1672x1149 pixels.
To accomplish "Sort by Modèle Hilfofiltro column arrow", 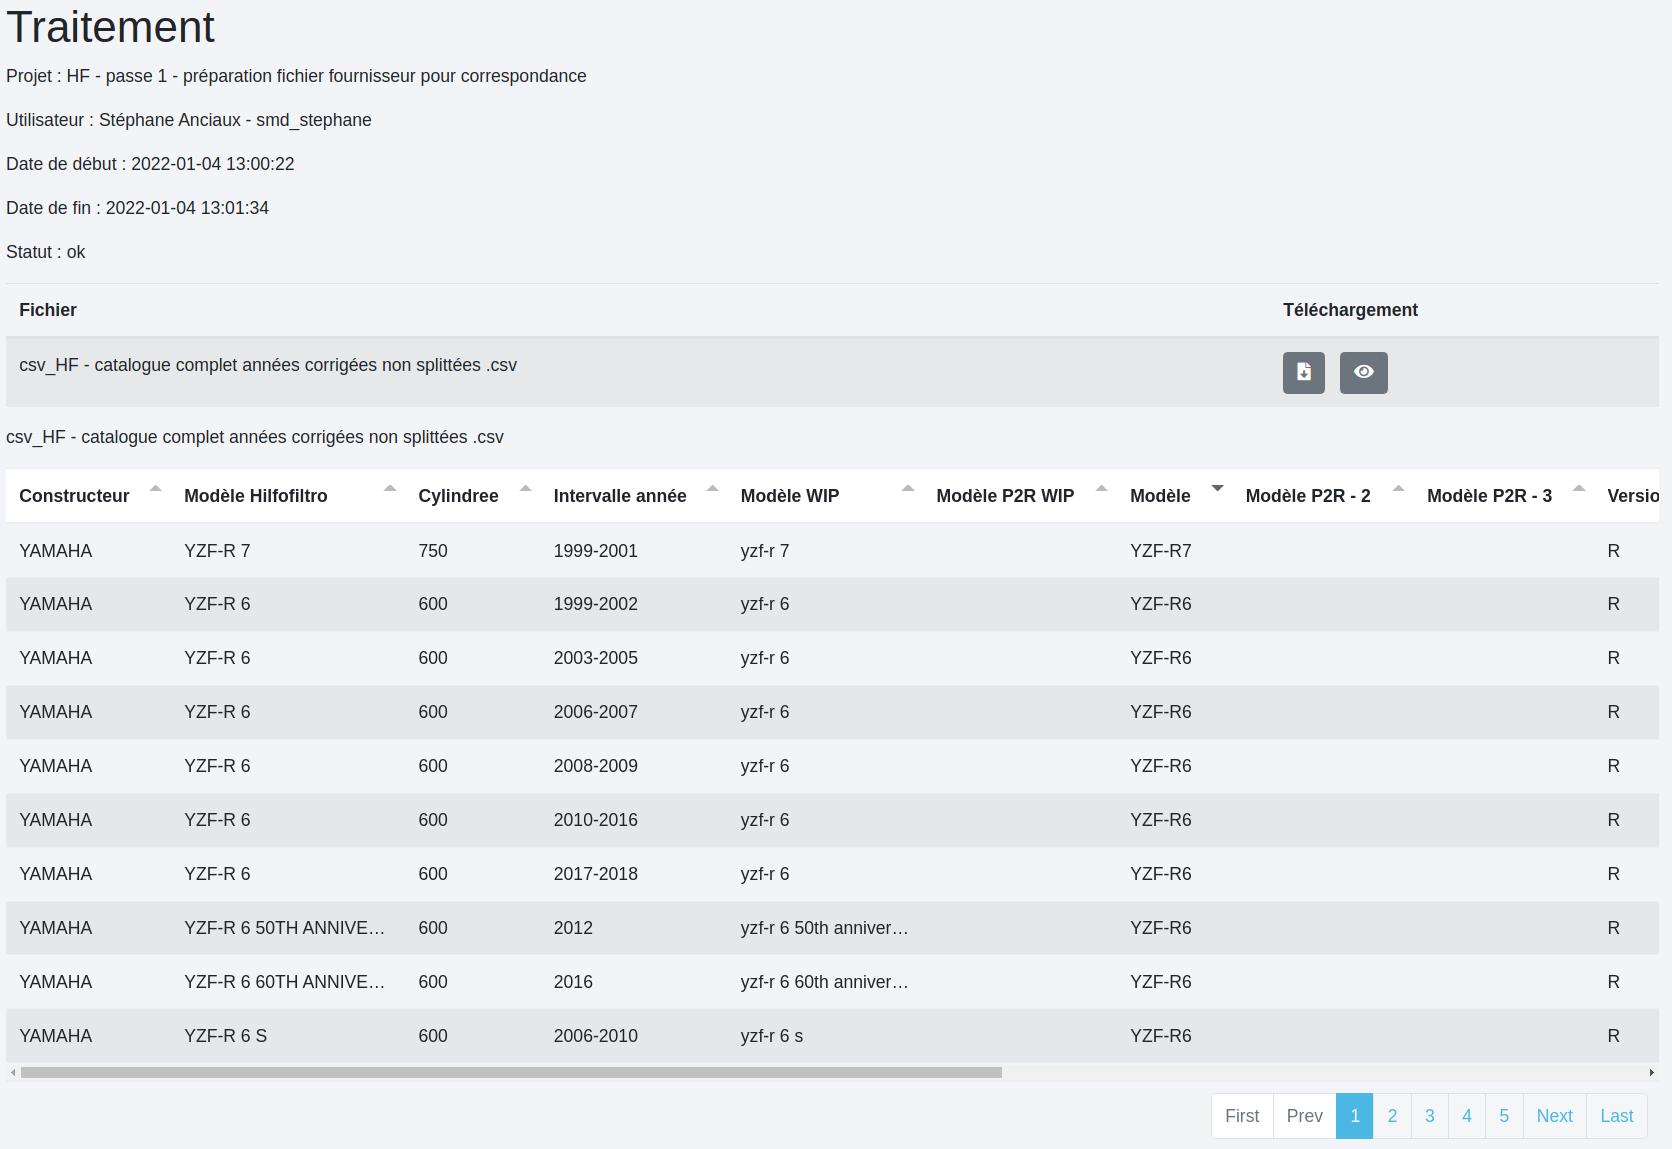I will 390,489.
